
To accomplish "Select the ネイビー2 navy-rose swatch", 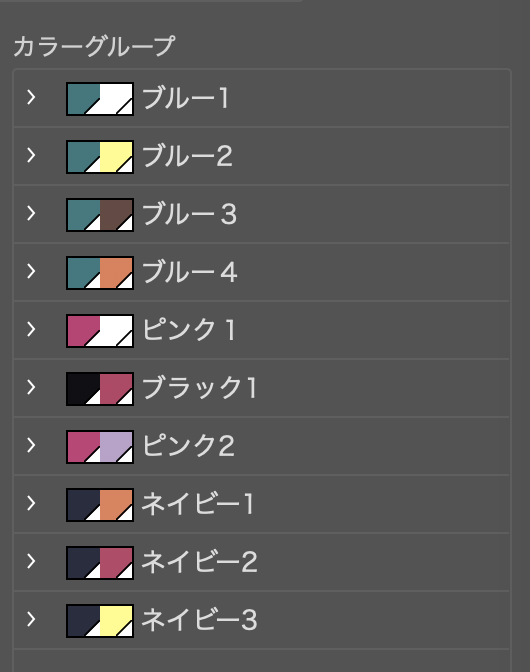I will 100,563.
